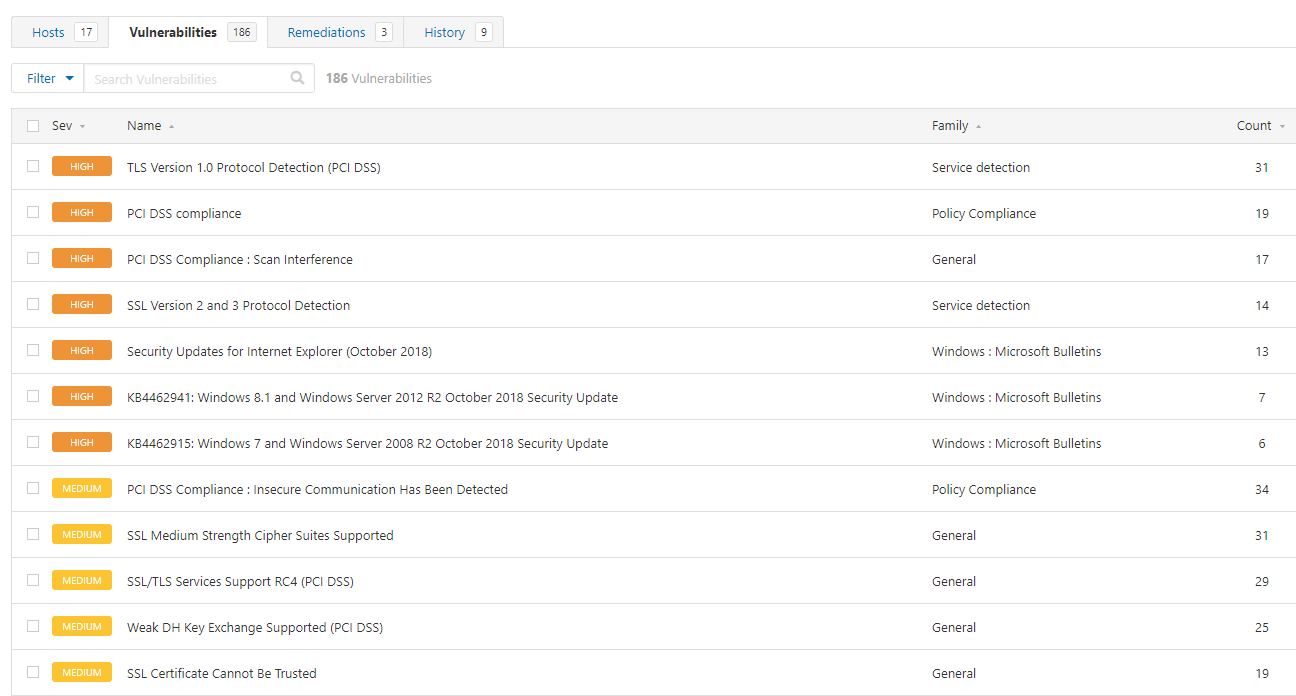Click the 186 badge on Vulnerabilities tab
The width and height of the screenshot is (1296, 696).
coord(241,32)
